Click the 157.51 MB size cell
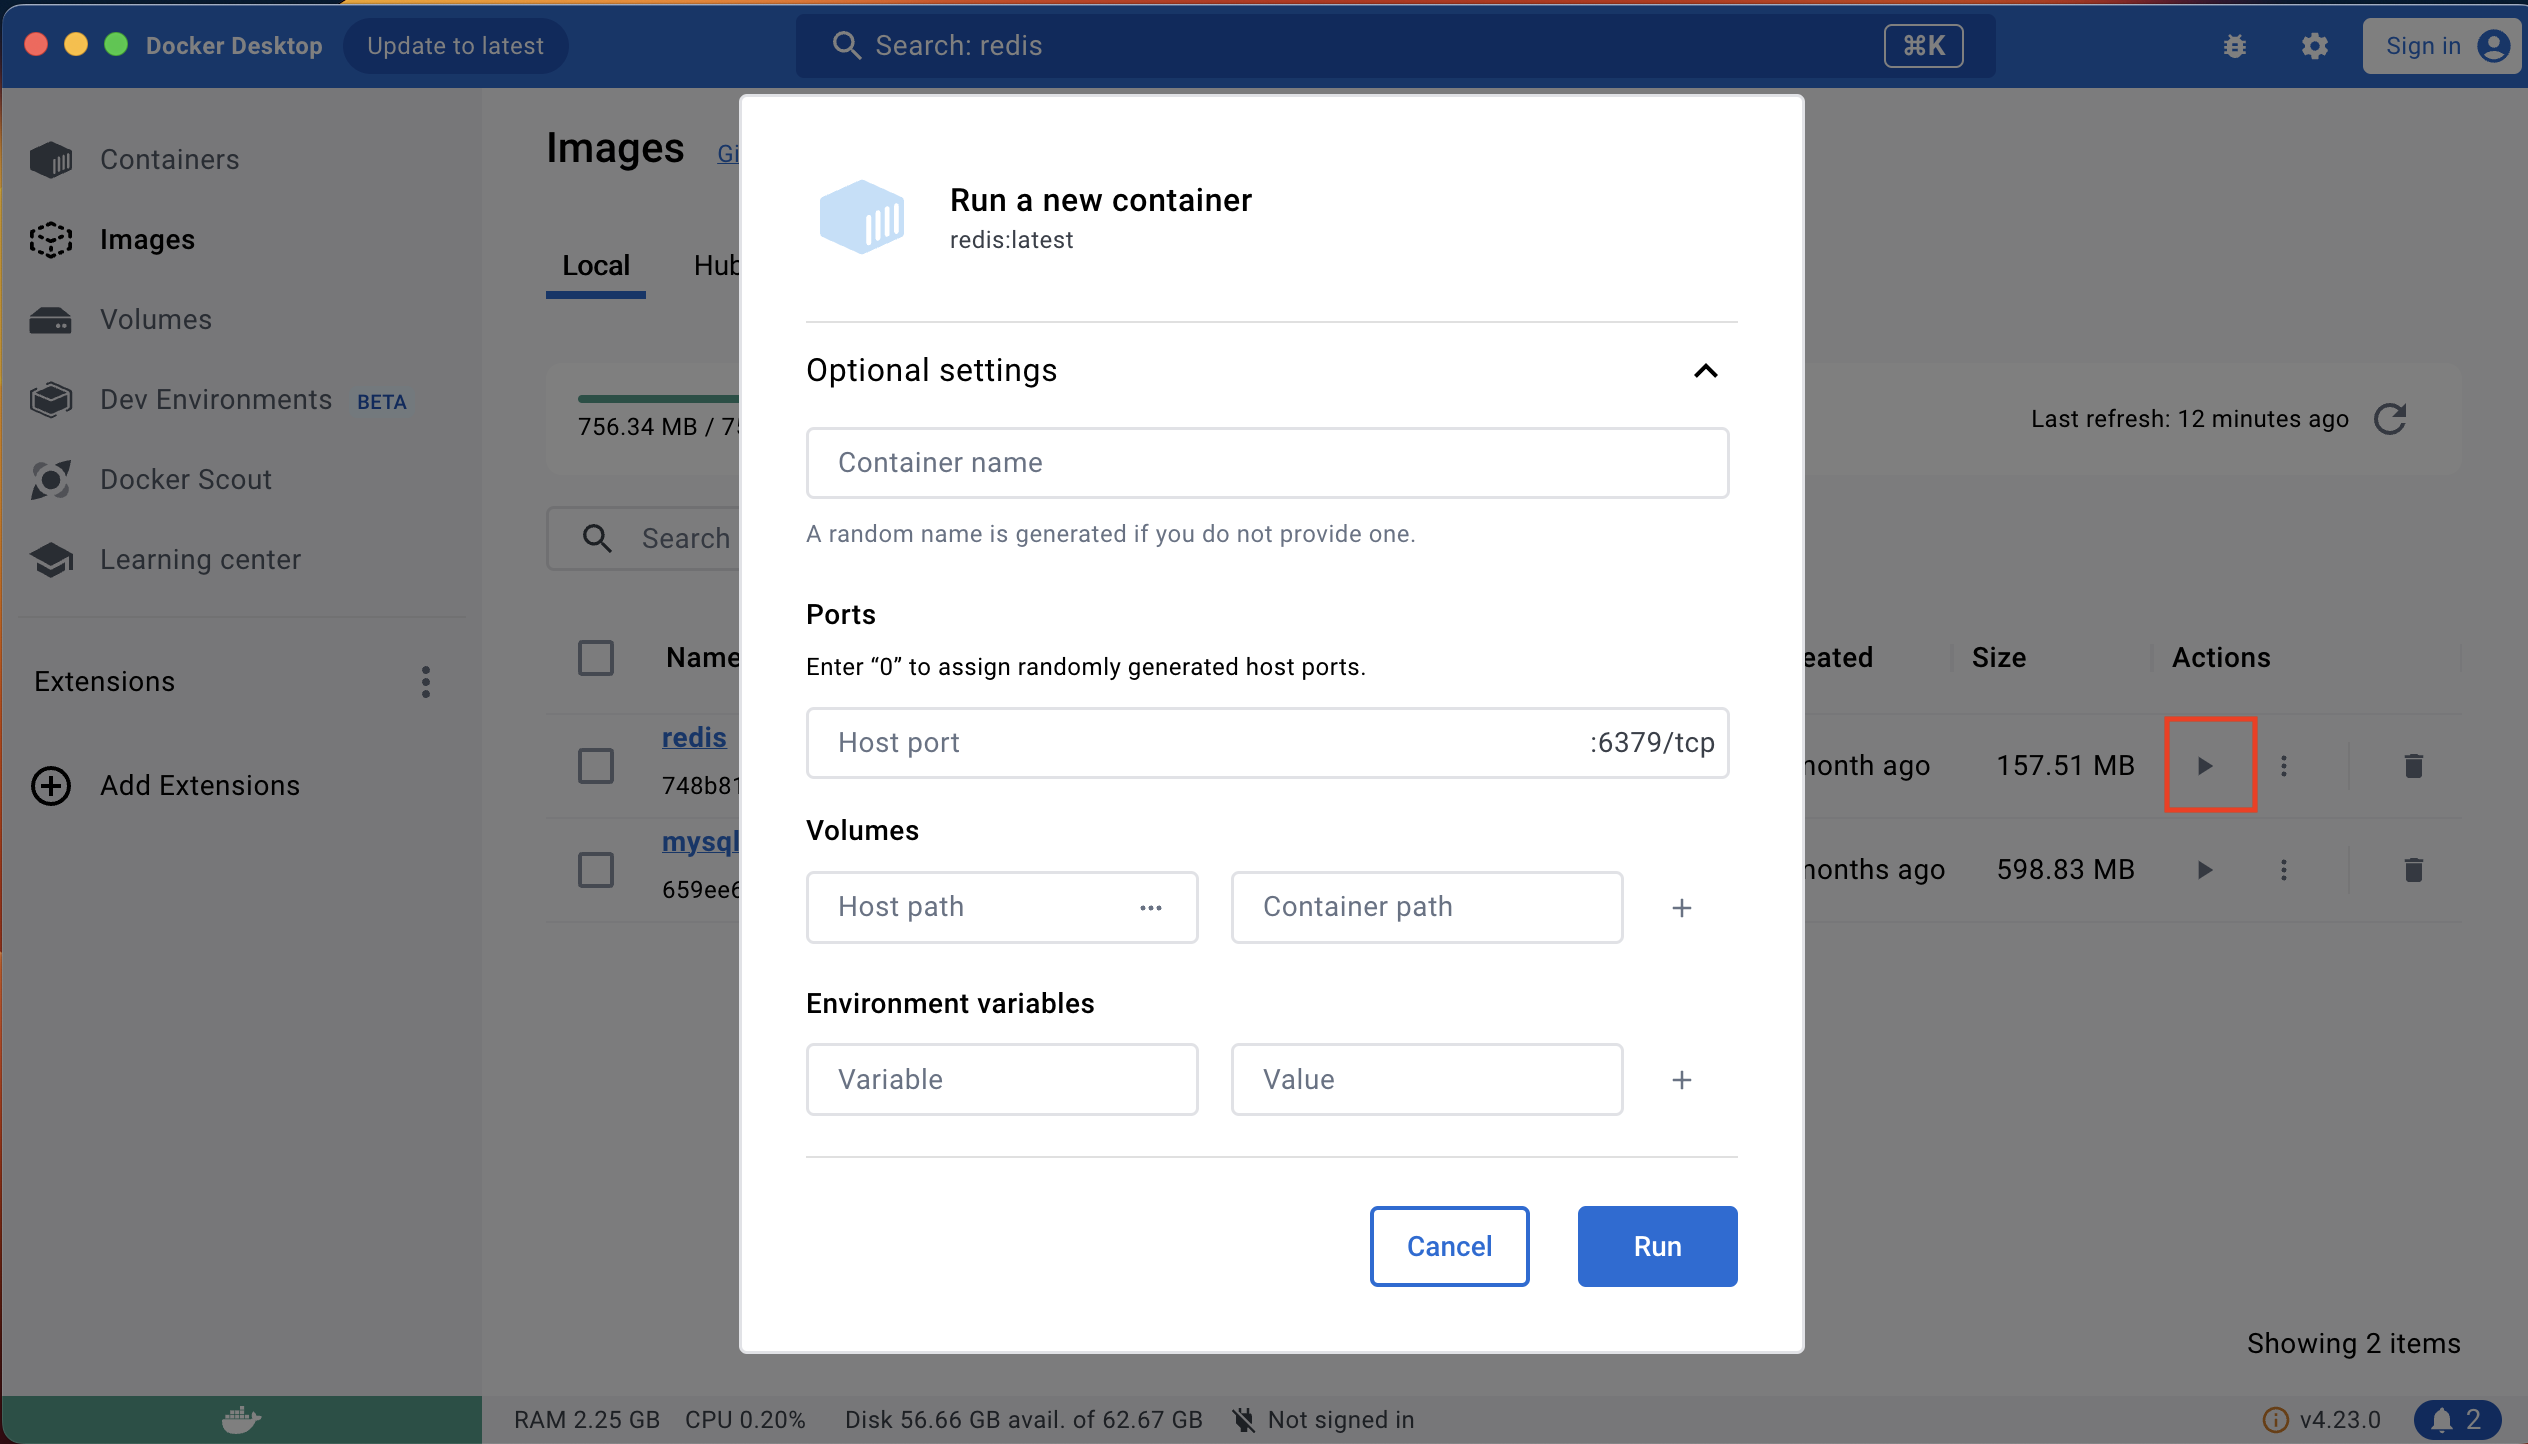 coord(2066,766)
